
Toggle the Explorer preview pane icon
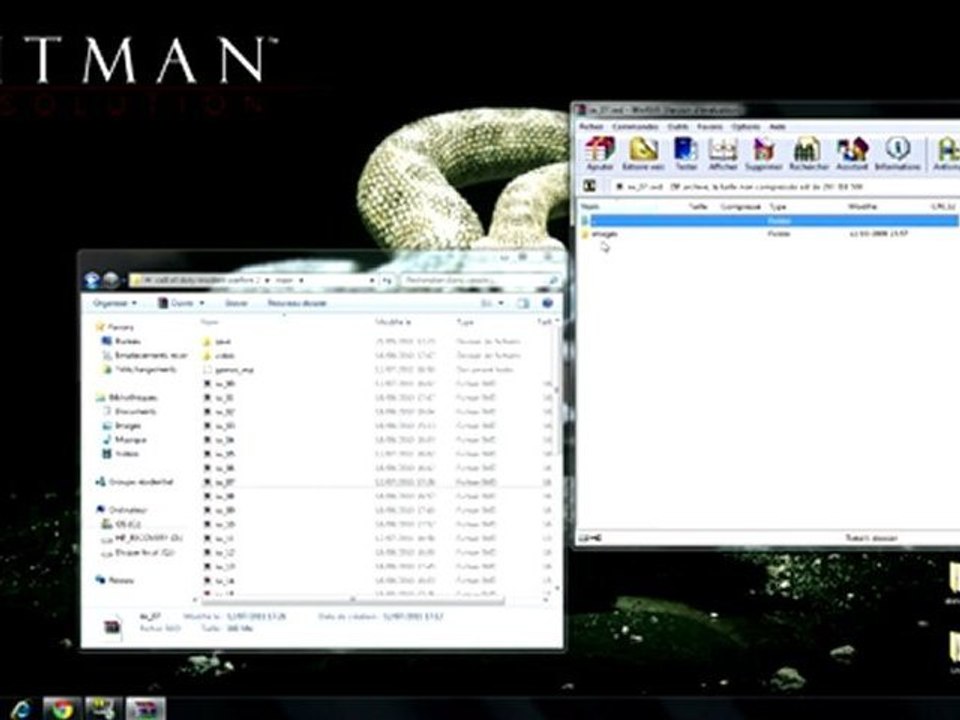[x=523, y=303]
